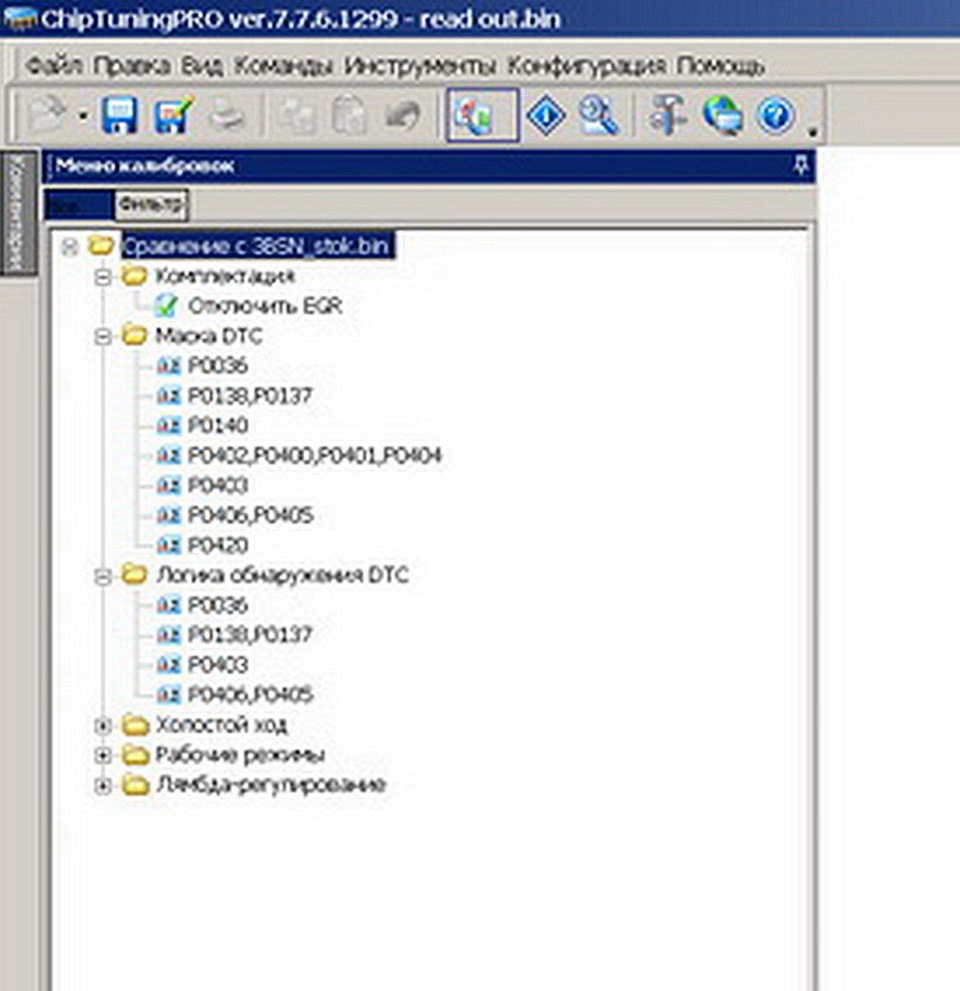Image resolution: width=960 pixels, height=991 pixels.
Task: Collapse the Маска DTC folder
Action: pyautogui.click(x=102, y=337)
